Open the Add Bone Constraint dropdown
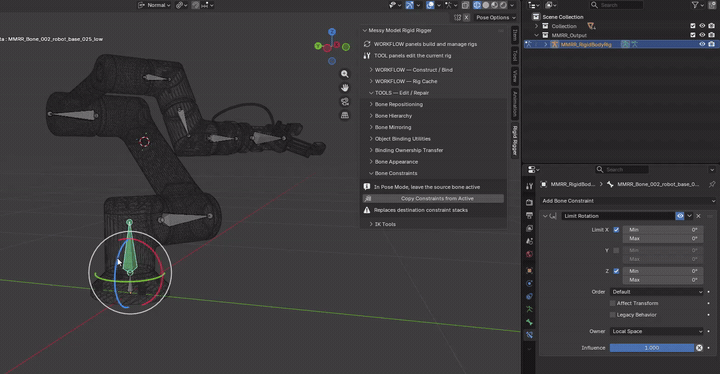Viewport: 720px width, 374px height. tap(628, 201)
